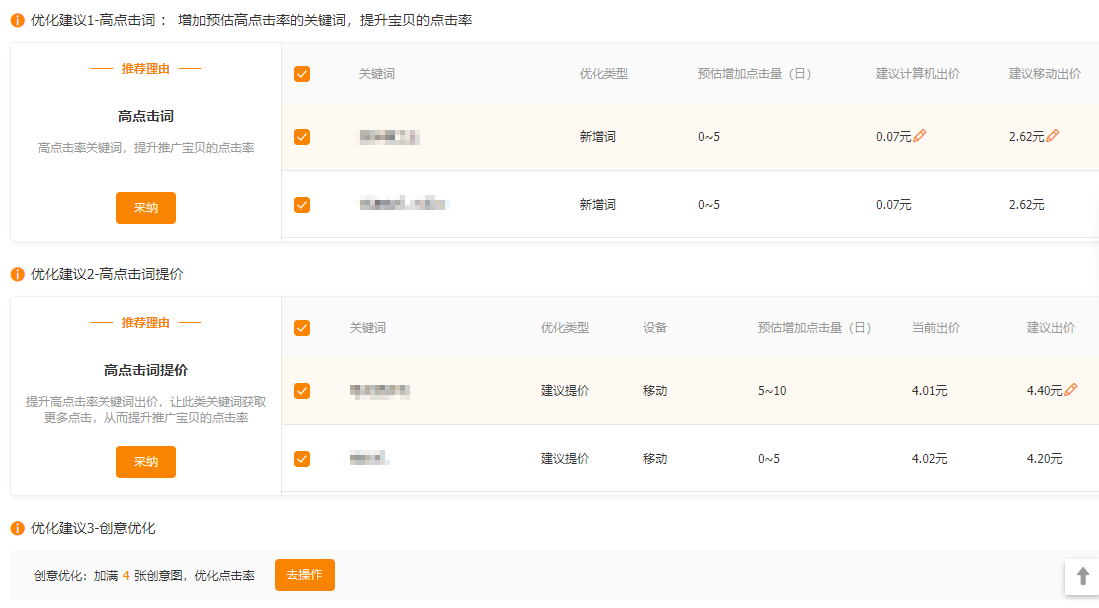Click the 建议计算机出价 column header
This screenshot has height=608, width=1099.
coord(917,74)
